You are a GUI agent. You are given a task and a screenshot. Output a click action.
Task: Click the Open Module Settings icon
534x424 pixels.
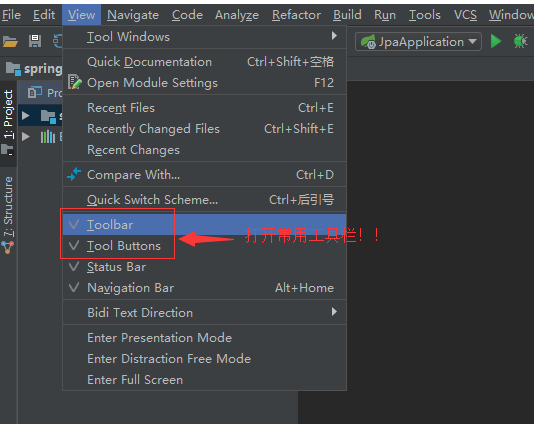click(x=75, y=82)
